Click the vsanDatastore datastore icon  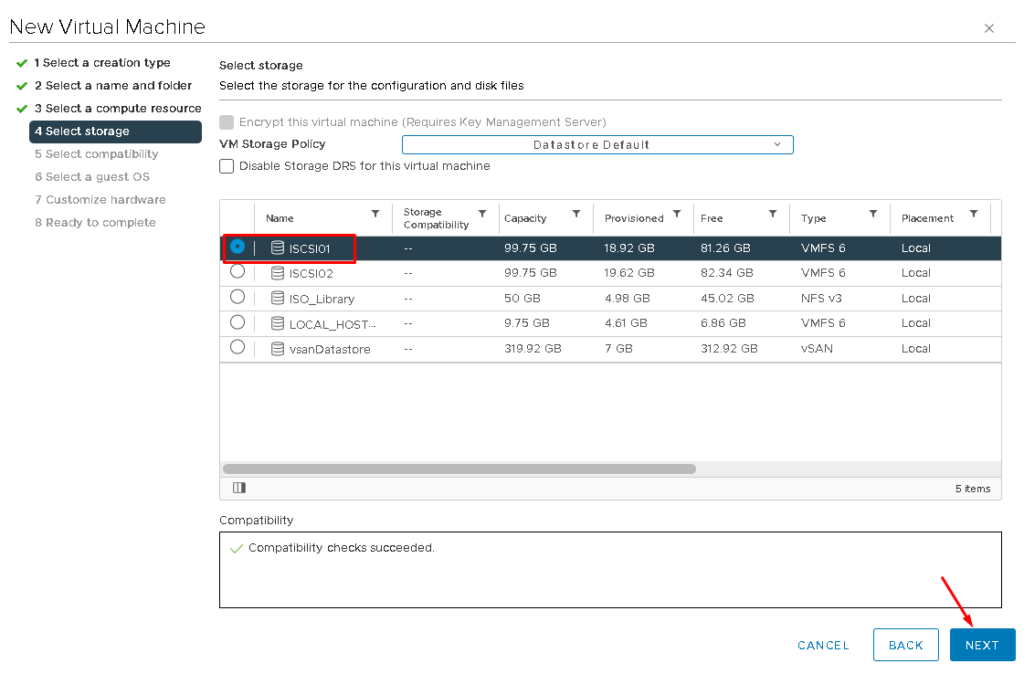click(278, 349)
